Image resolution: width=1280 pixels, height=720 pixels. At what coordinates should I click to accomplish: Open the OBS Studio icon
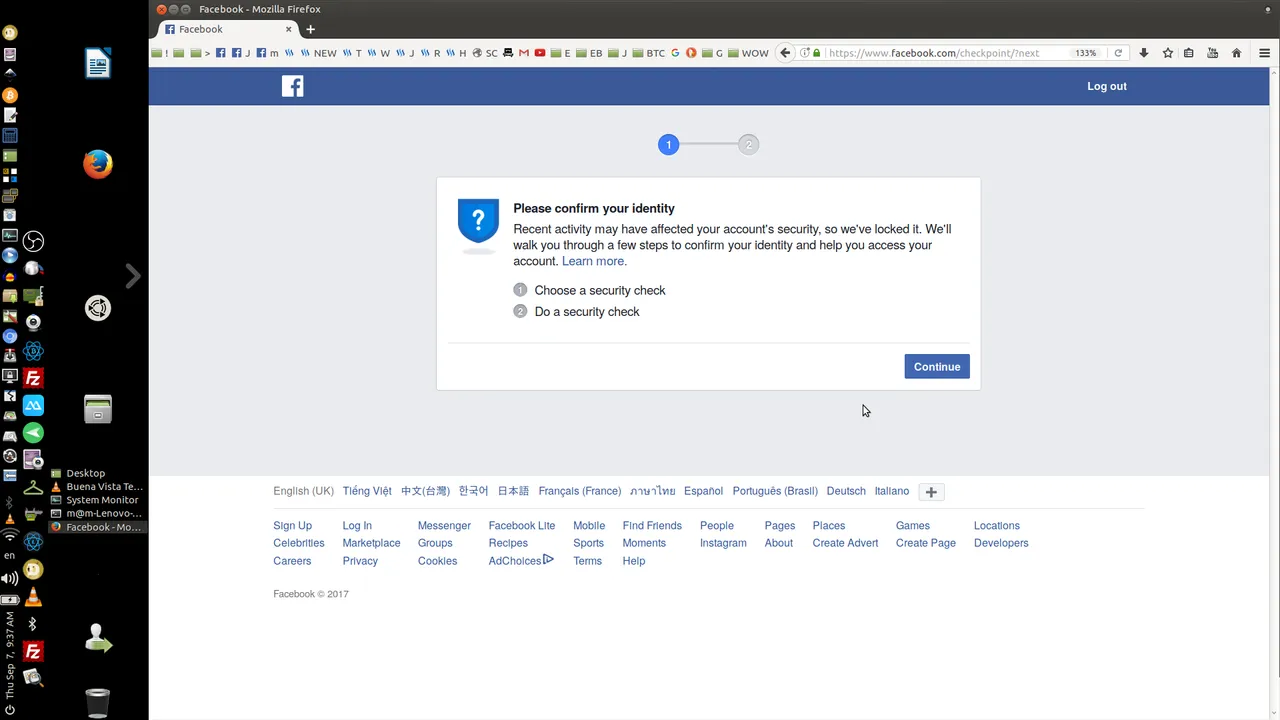tap(33, 241)
